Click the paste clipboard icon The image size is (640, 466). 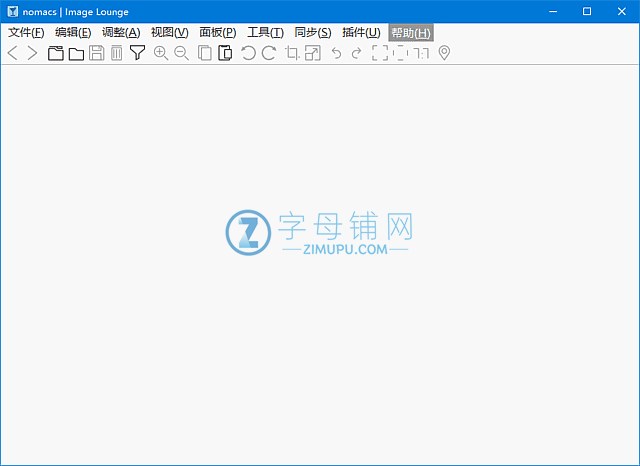click(225, 53)
